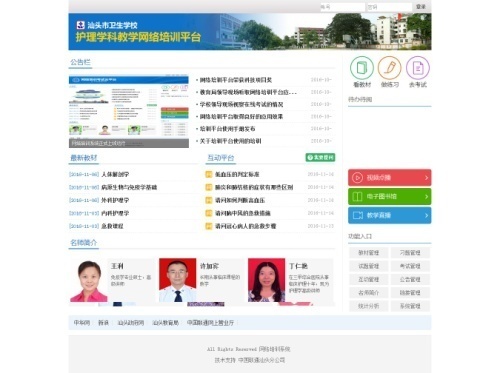Click the account input field at top
The width and height of the screenshot is (500, 373).
point(342,7)
